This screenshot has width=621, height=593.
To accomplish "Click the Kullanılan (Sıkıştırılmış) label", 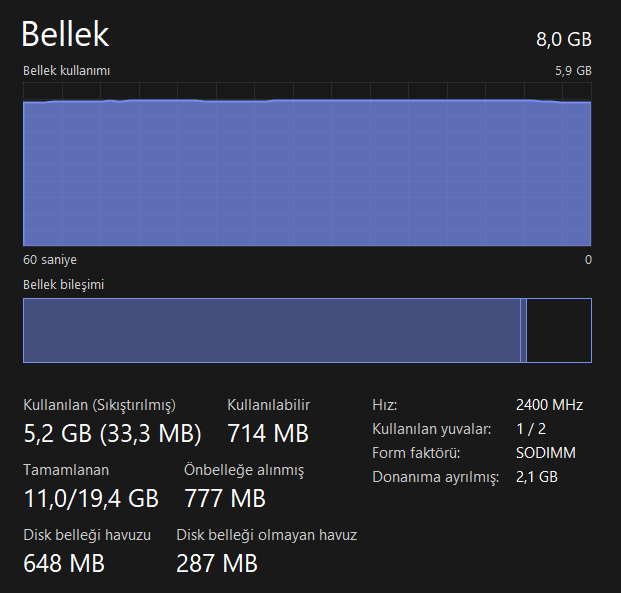I will pyautogui.click(x=99, y=405).
